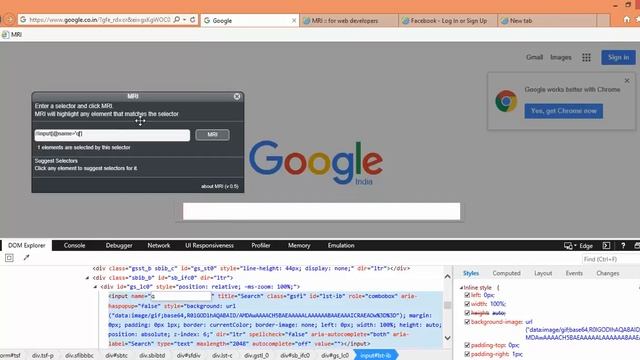640x360 pixels.
Task: Open the UI Responsiveness tab
Action: coord(209,245)
